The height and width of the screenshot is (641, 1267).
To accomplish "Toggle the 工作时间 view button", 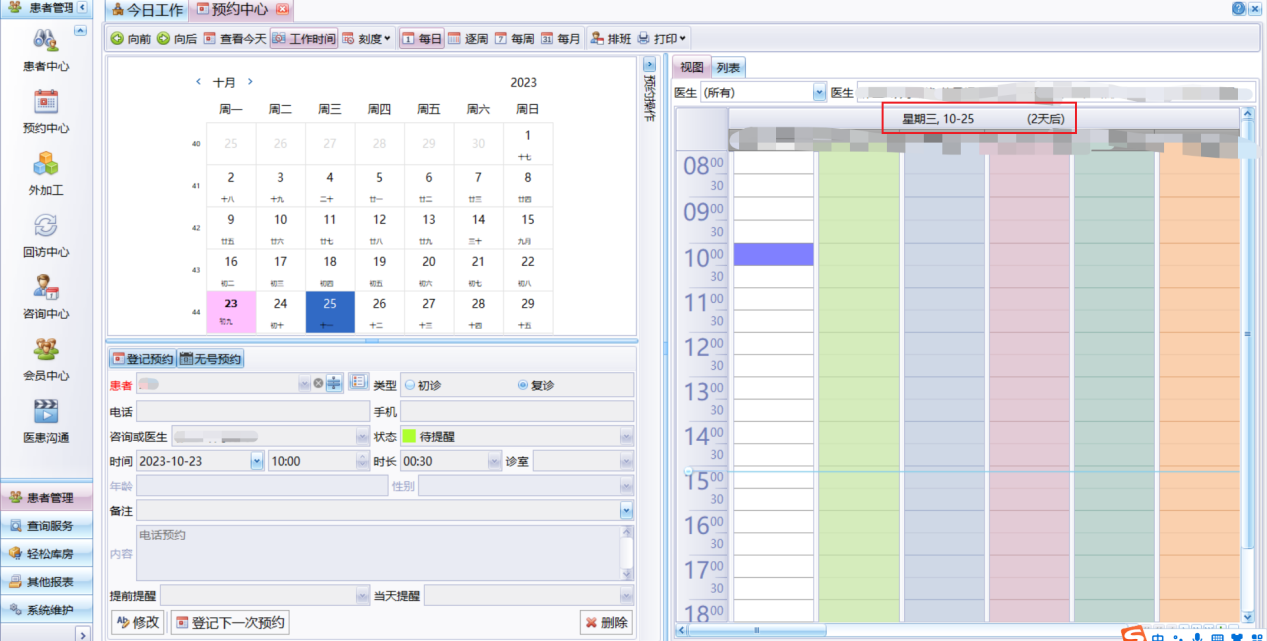I will click(x=303, y=39).
